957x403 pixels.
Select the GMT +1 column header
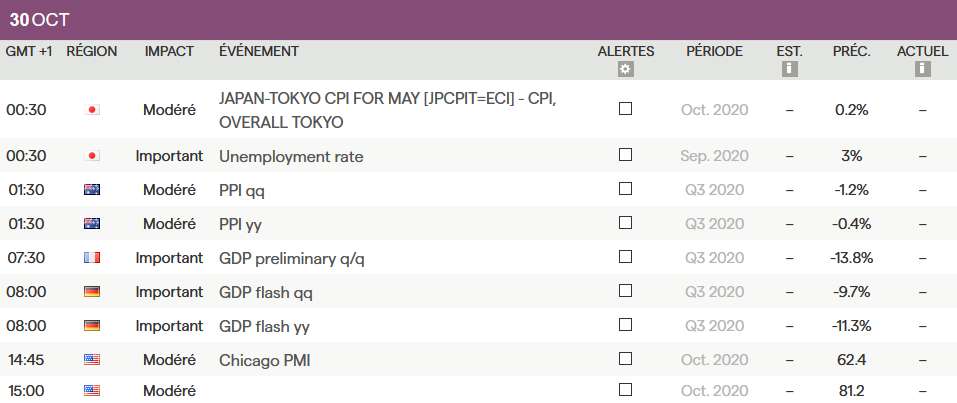[29, 51]
